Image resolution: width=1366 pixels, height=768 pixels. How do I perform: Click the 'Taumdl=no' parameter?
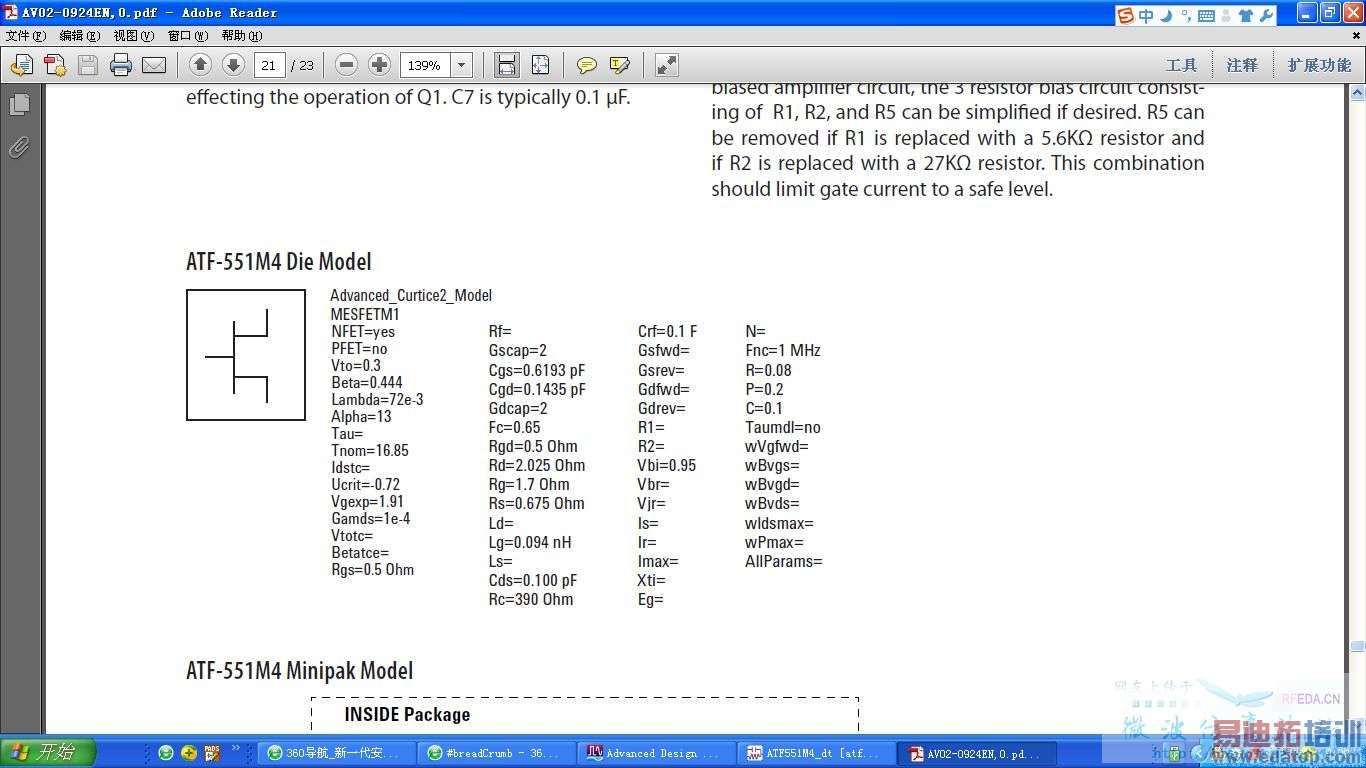pyautogui.click(x=783, y=427)
